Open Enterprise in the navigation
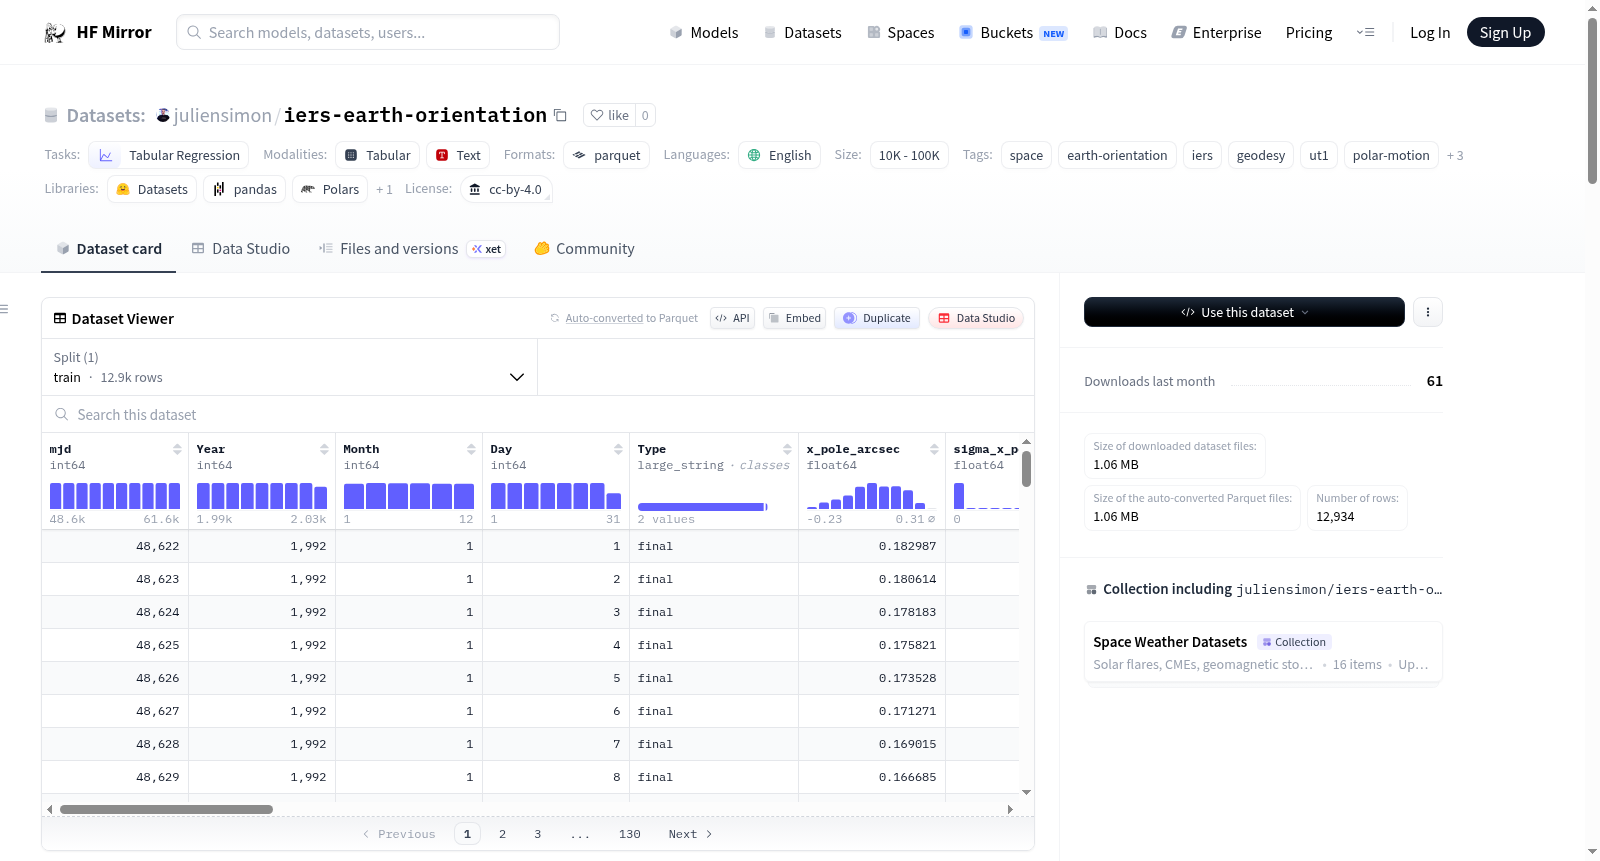Image resolution: width=1600 pixels, height=861 pixels. click(1216, 32)
